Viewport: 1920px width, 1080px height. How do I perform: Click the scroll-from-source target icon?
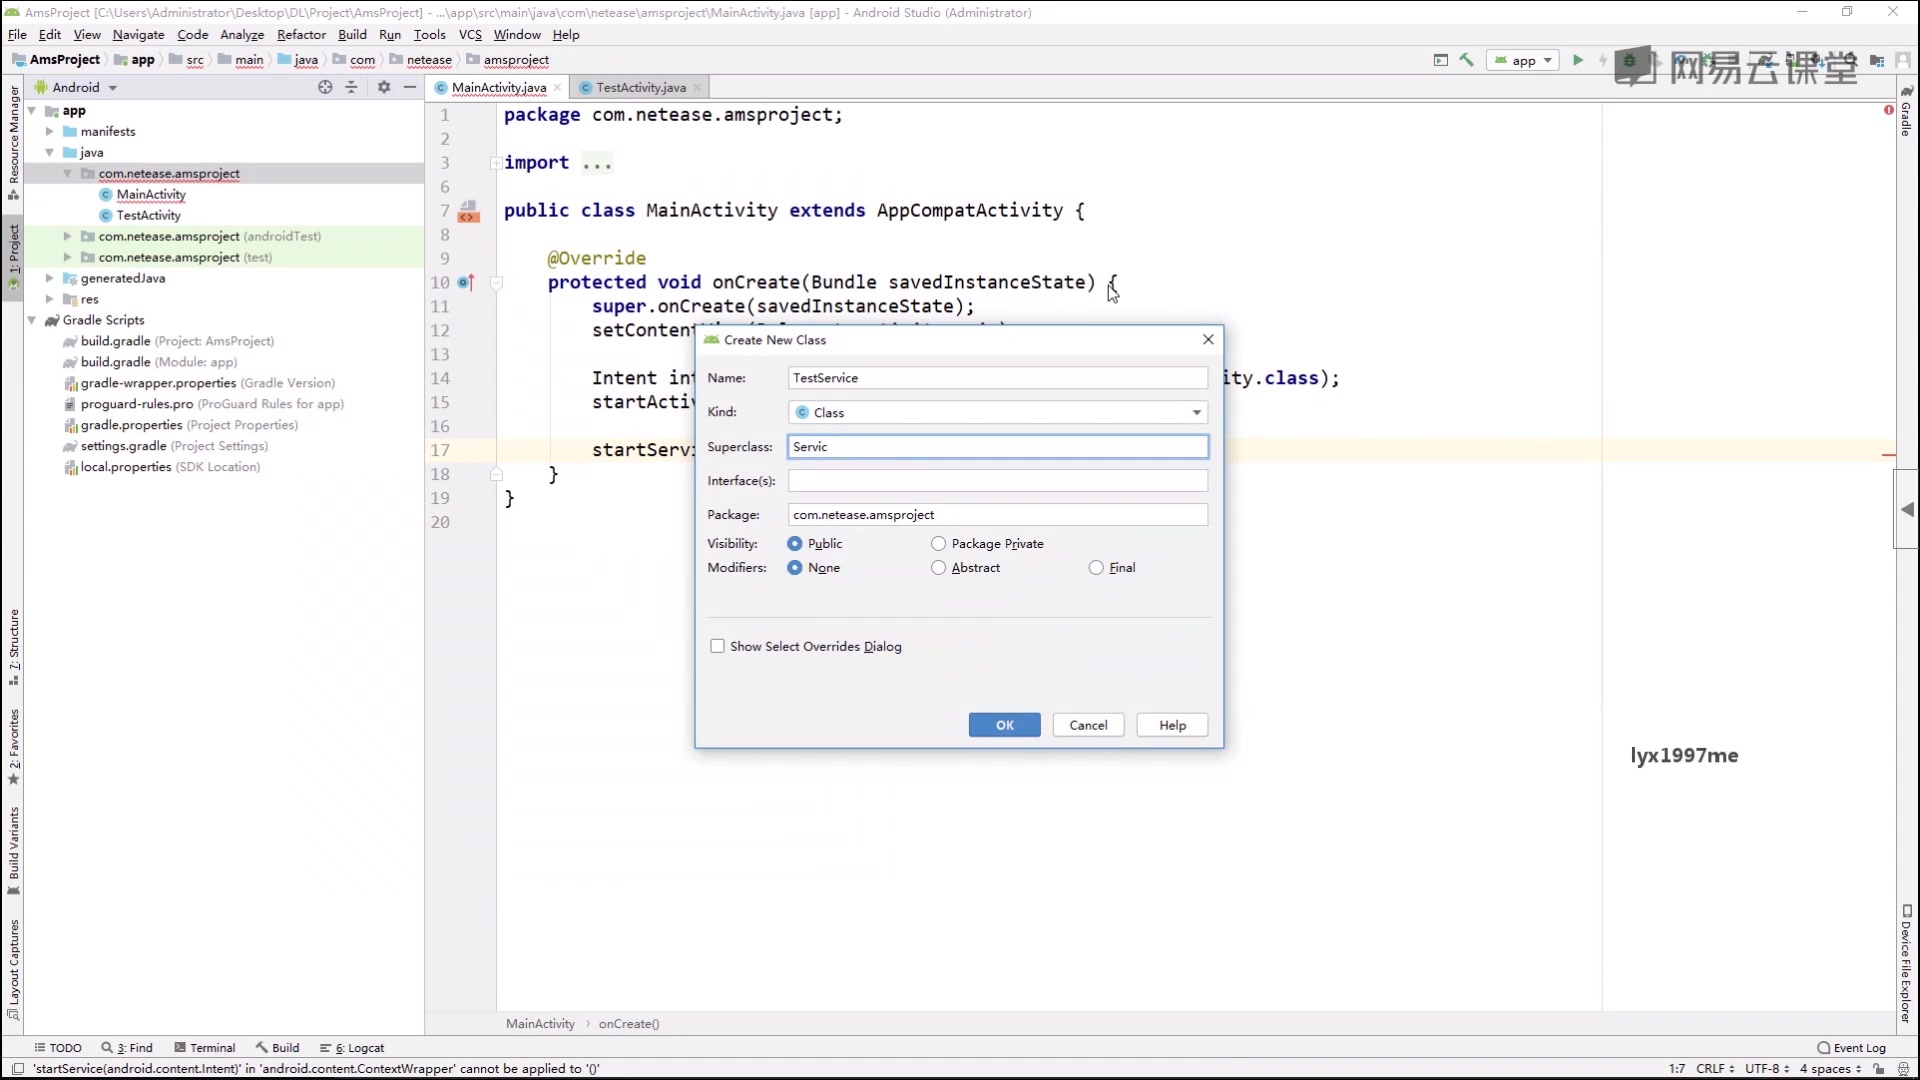click(x=325, y=87)
